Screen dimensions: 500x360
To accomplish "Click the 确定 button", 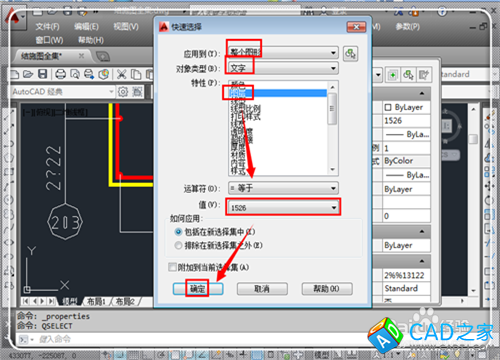I will click(x=198, y=289).
